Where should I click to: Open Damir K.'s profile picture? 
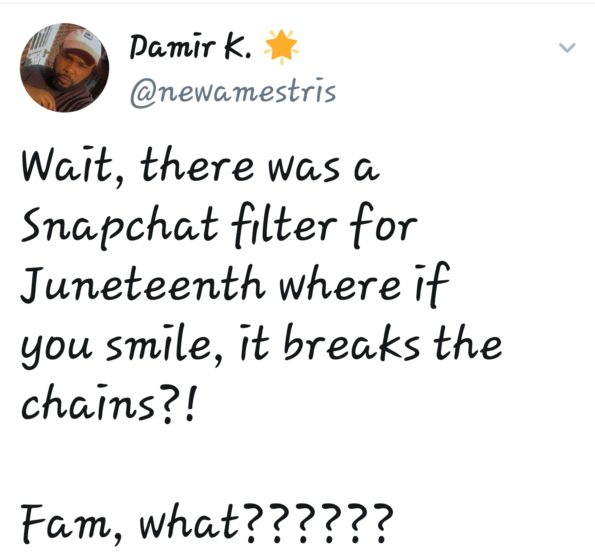(65, 68)
